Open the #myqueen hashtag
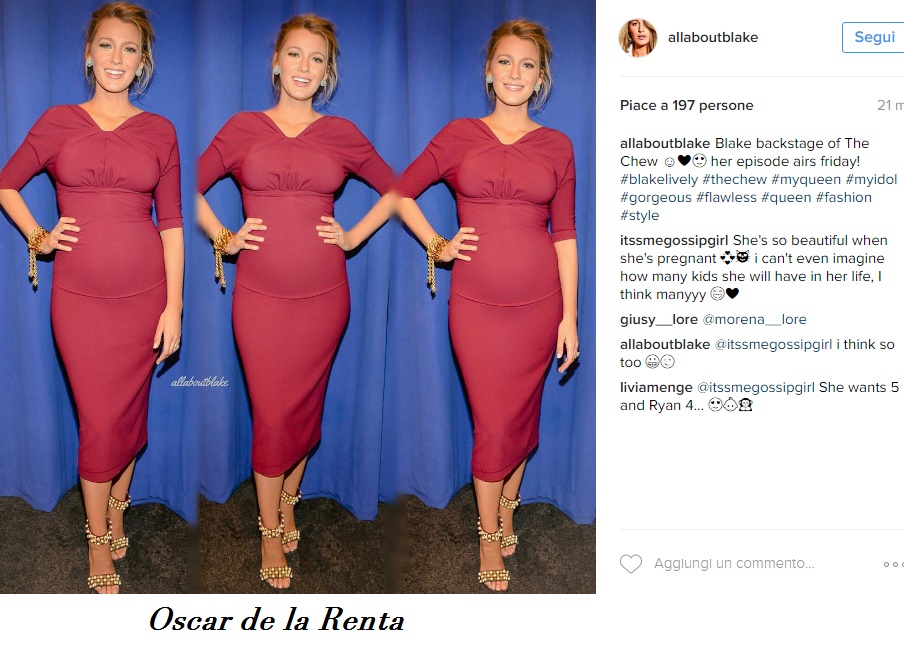This screenshot has width=904, height=645. pyautogui.click(x=806, y=179)
